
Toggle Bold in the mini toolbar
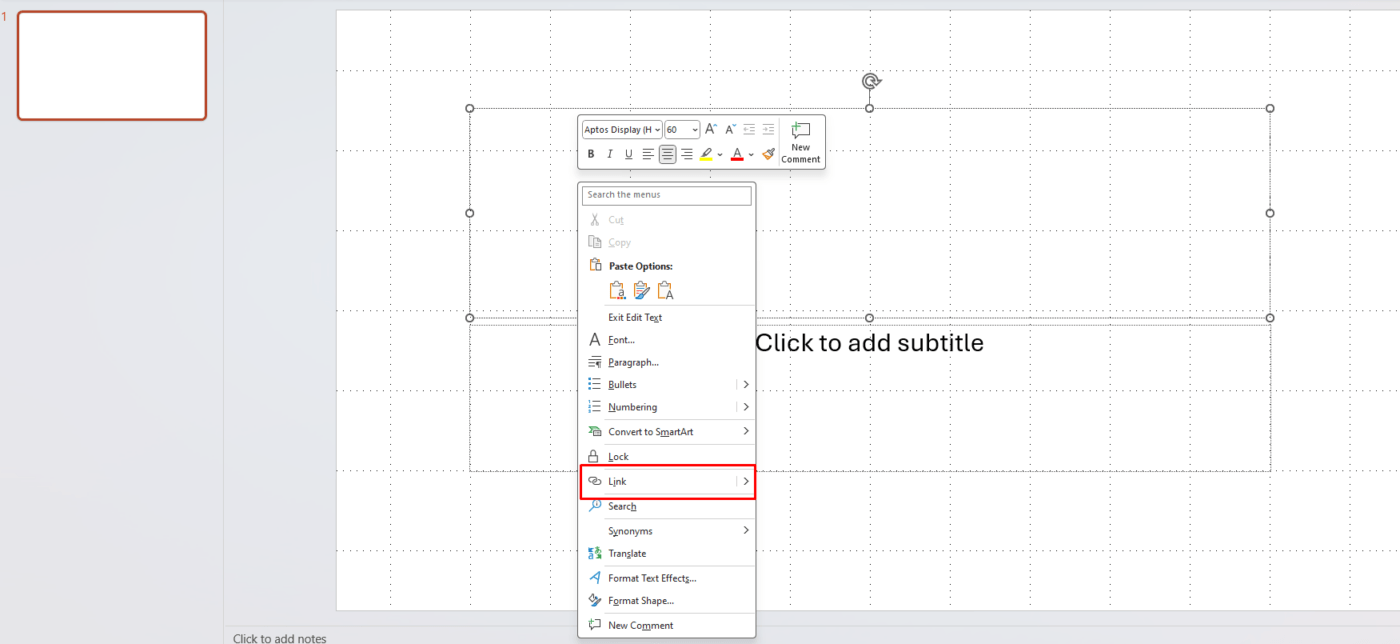591,154
